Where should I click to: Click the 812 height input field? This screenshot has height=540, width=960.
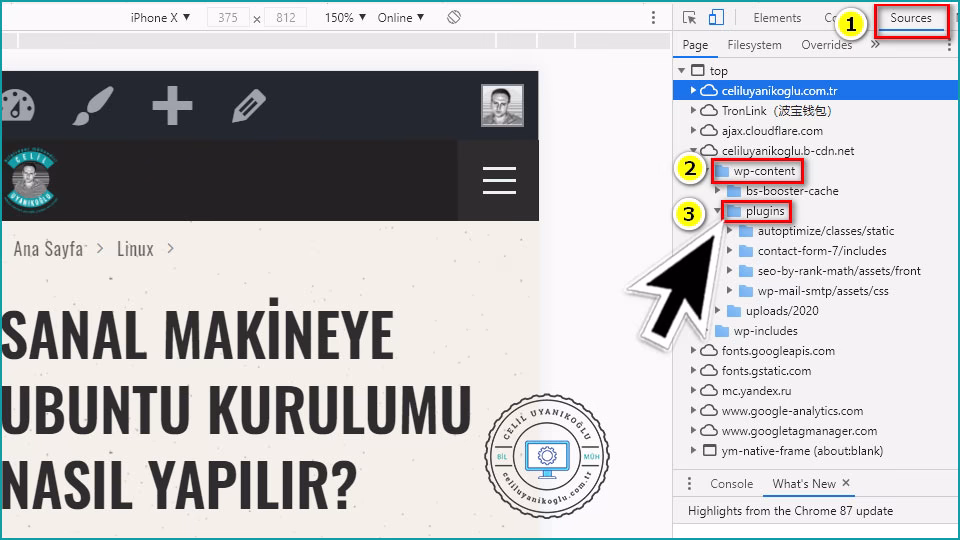285,18
